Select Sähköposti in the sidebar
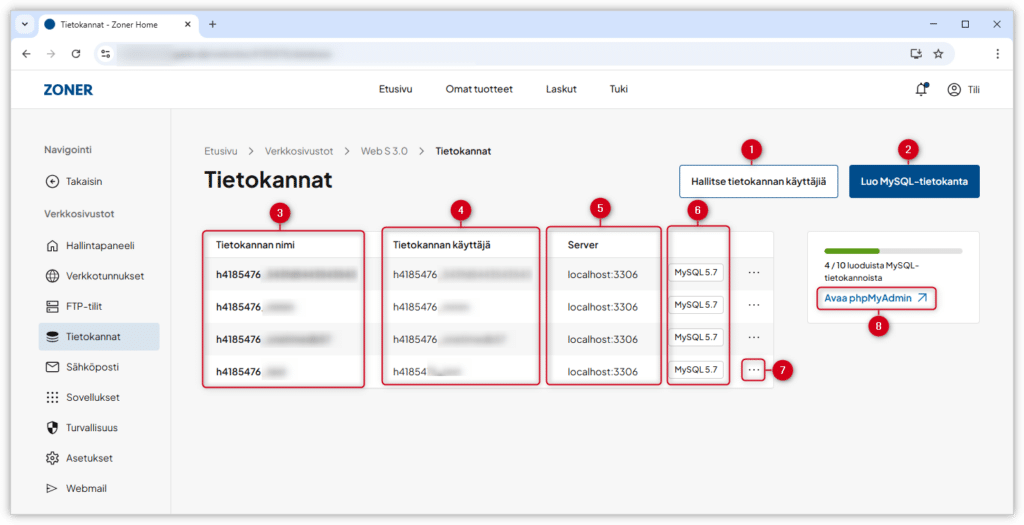1024x525 pixels. click(95, 367)
